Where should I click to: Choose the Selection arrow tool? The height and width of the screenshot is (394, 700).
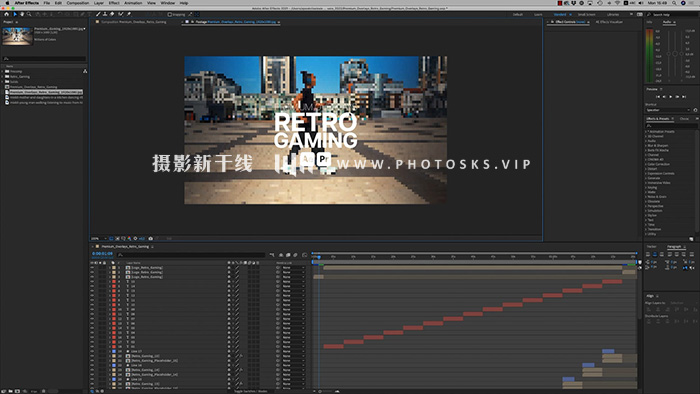[15, 14]
